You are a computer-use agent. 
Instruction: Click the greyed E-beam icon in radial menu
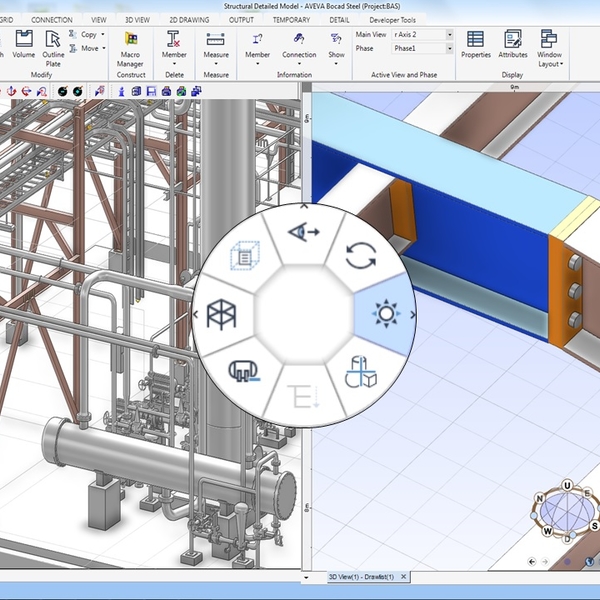[x=303, y=396]
